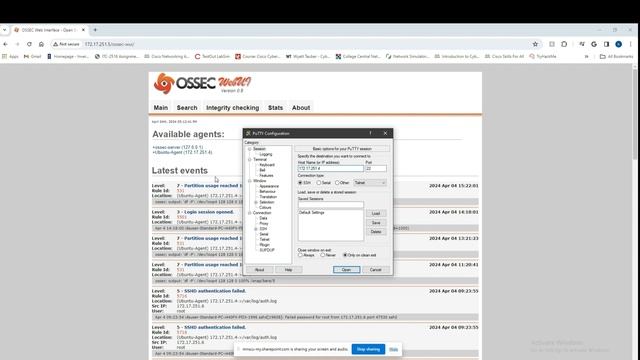
Task: Select Colours in the category tree
Action: pyautogui.click(x=265, y=208)
